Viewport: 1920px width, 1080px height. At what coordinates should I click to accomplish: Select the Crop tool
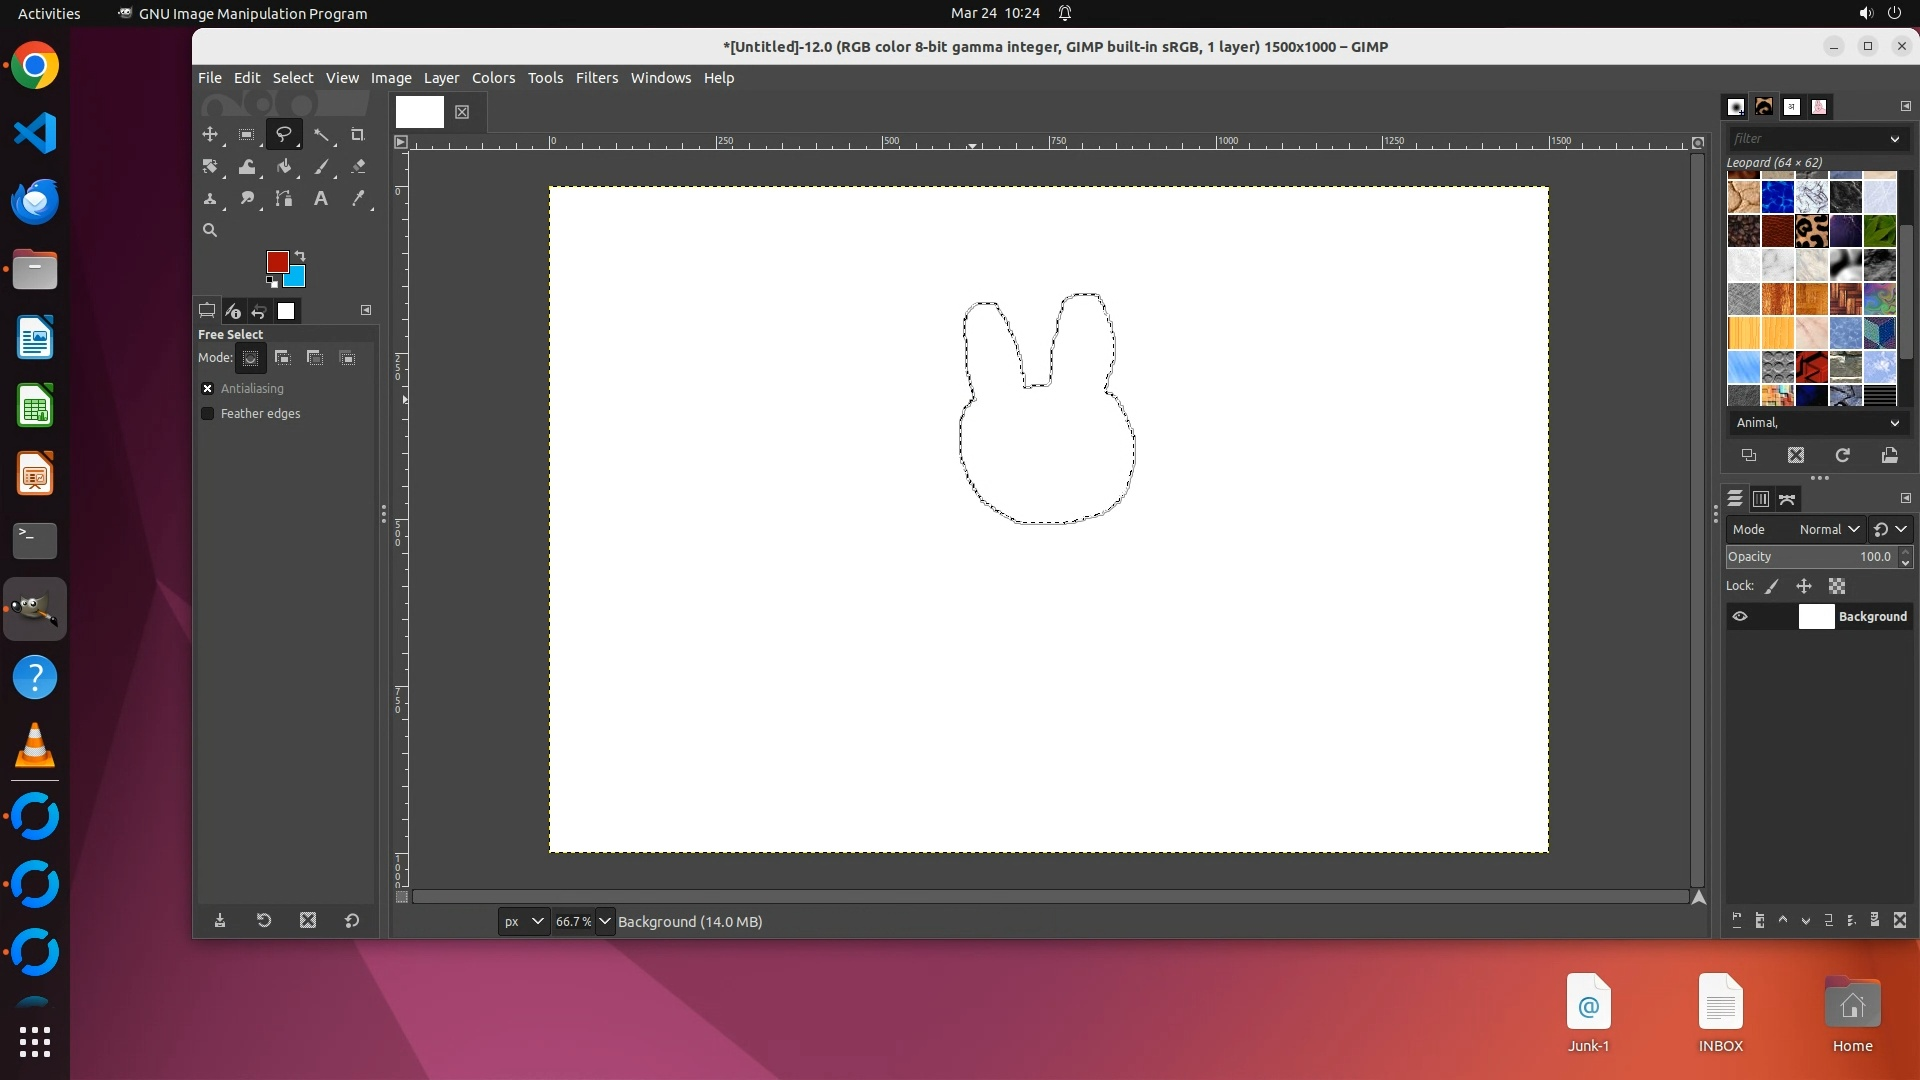coord(357,135)
